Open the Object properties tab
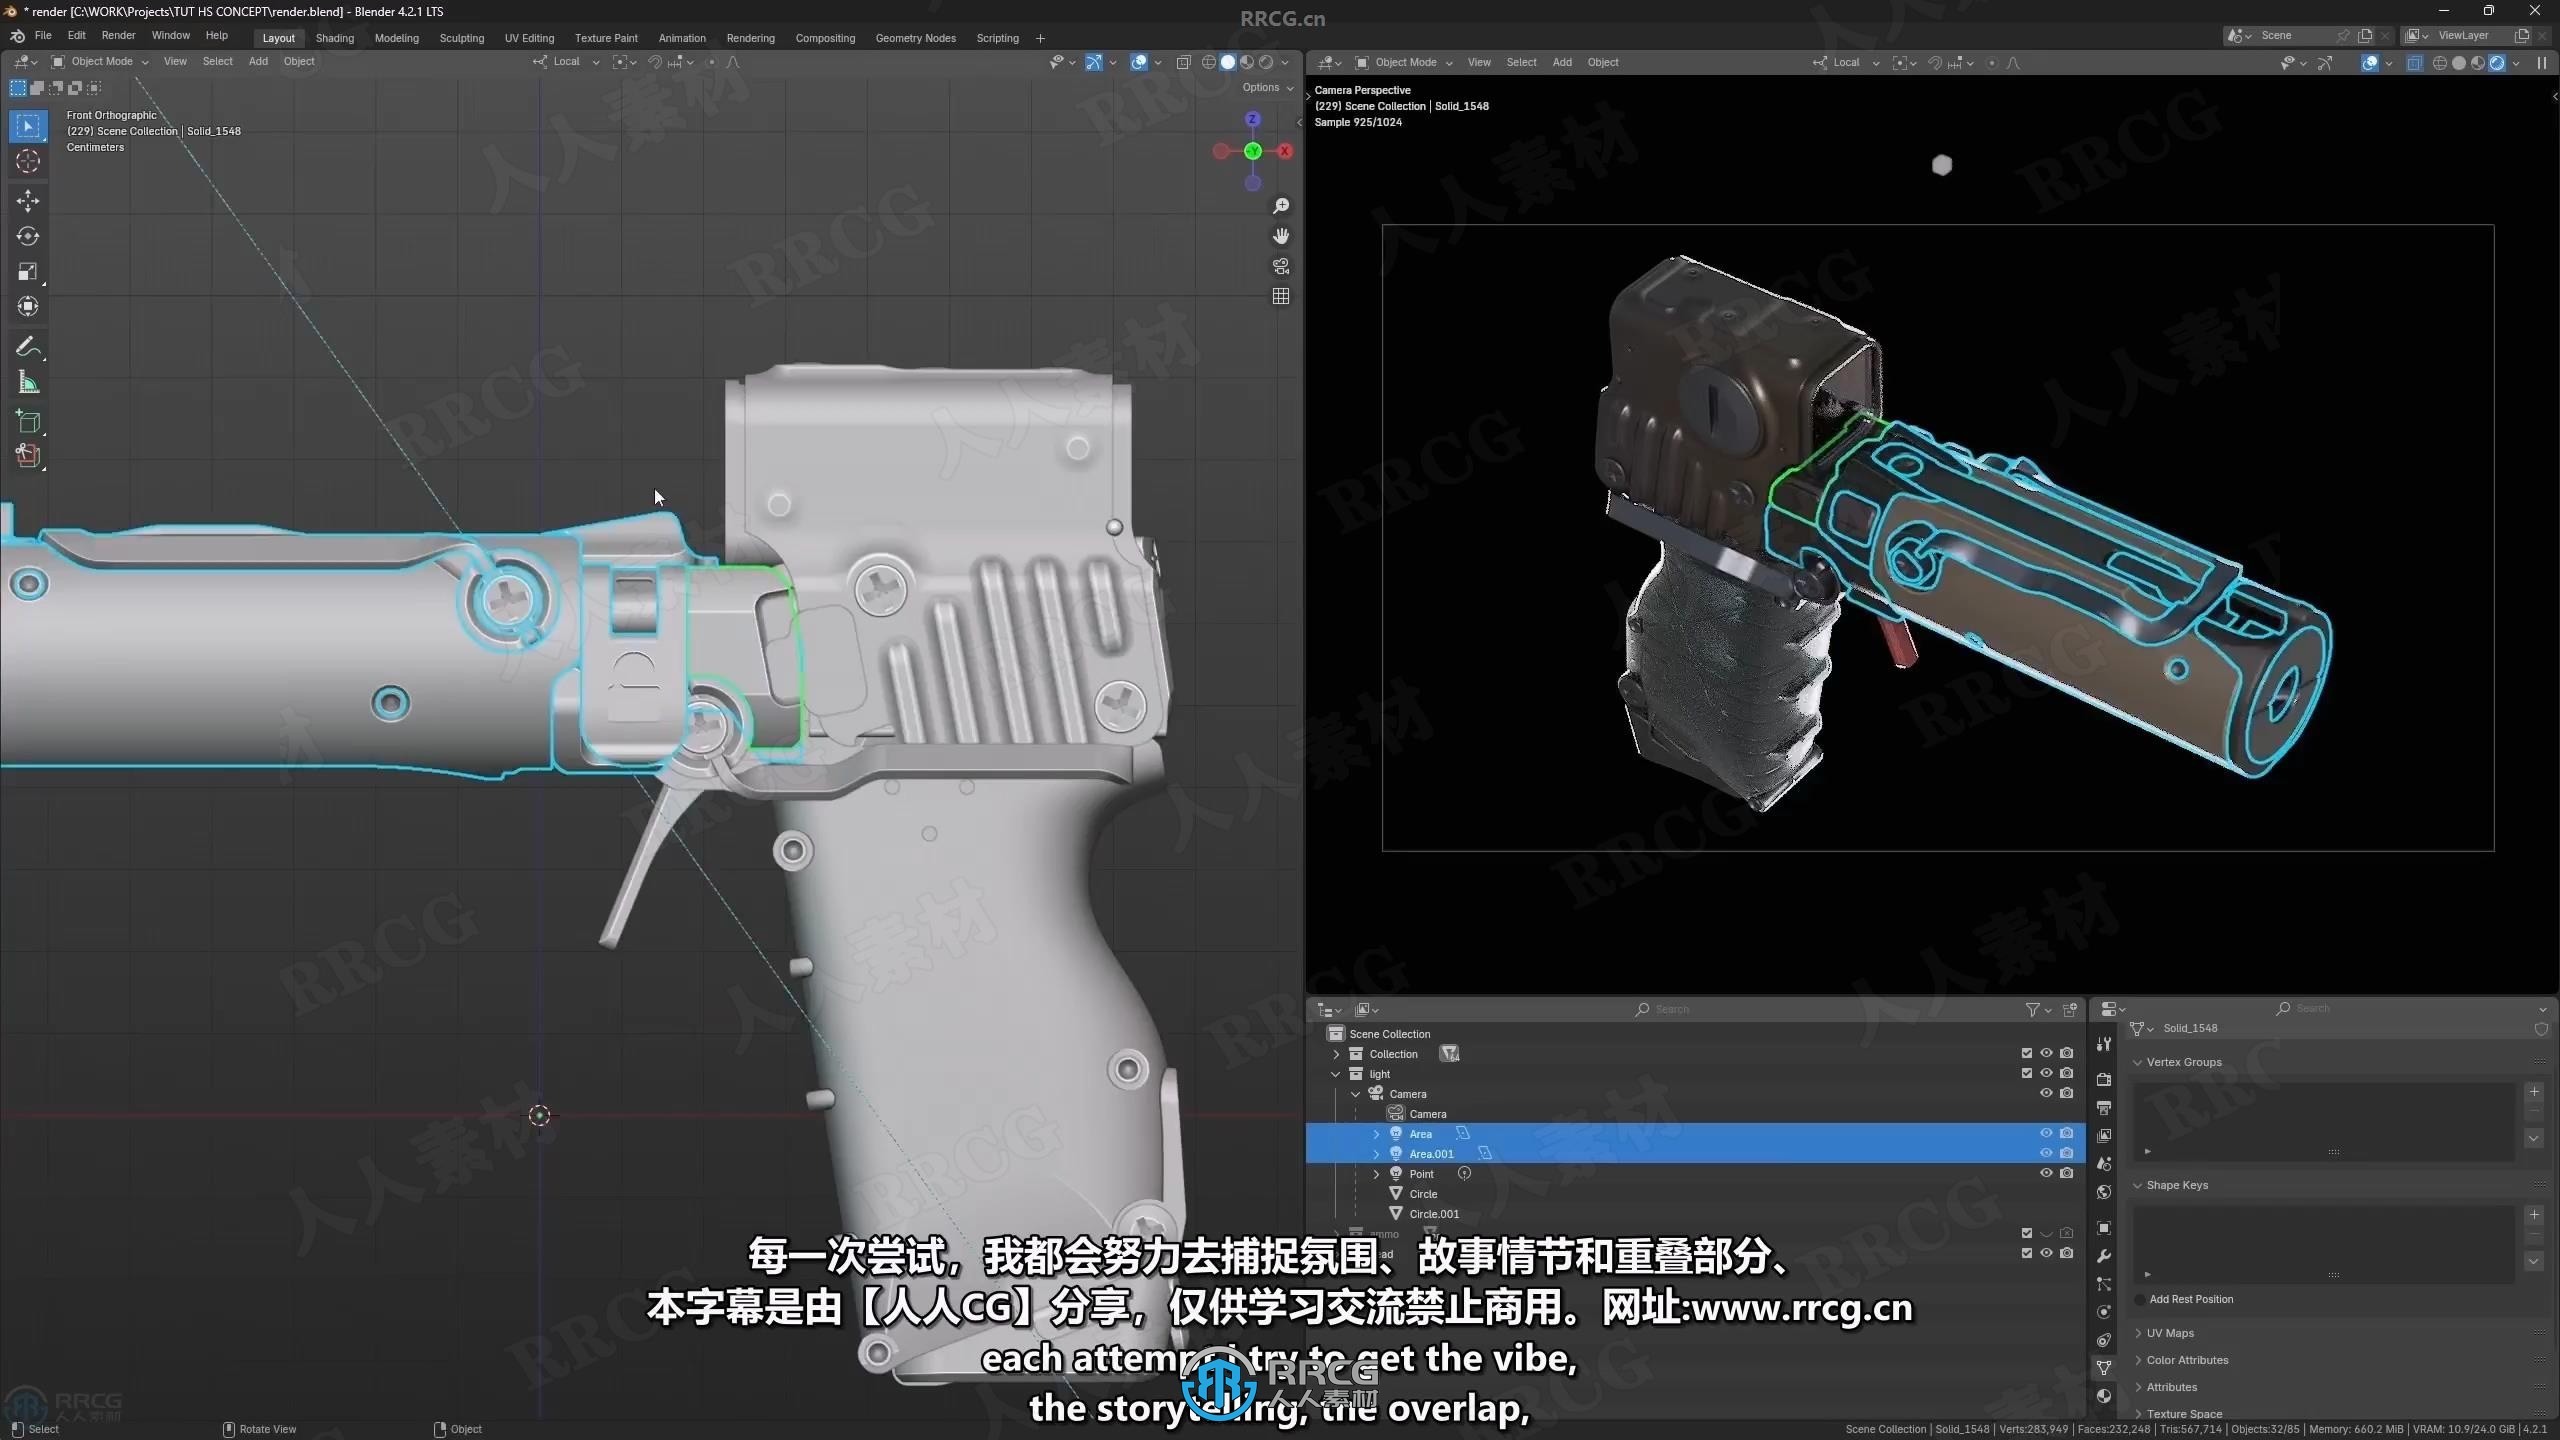The width and height of the screenshot is (2560, 1440). click(x=2104, y=1228)
